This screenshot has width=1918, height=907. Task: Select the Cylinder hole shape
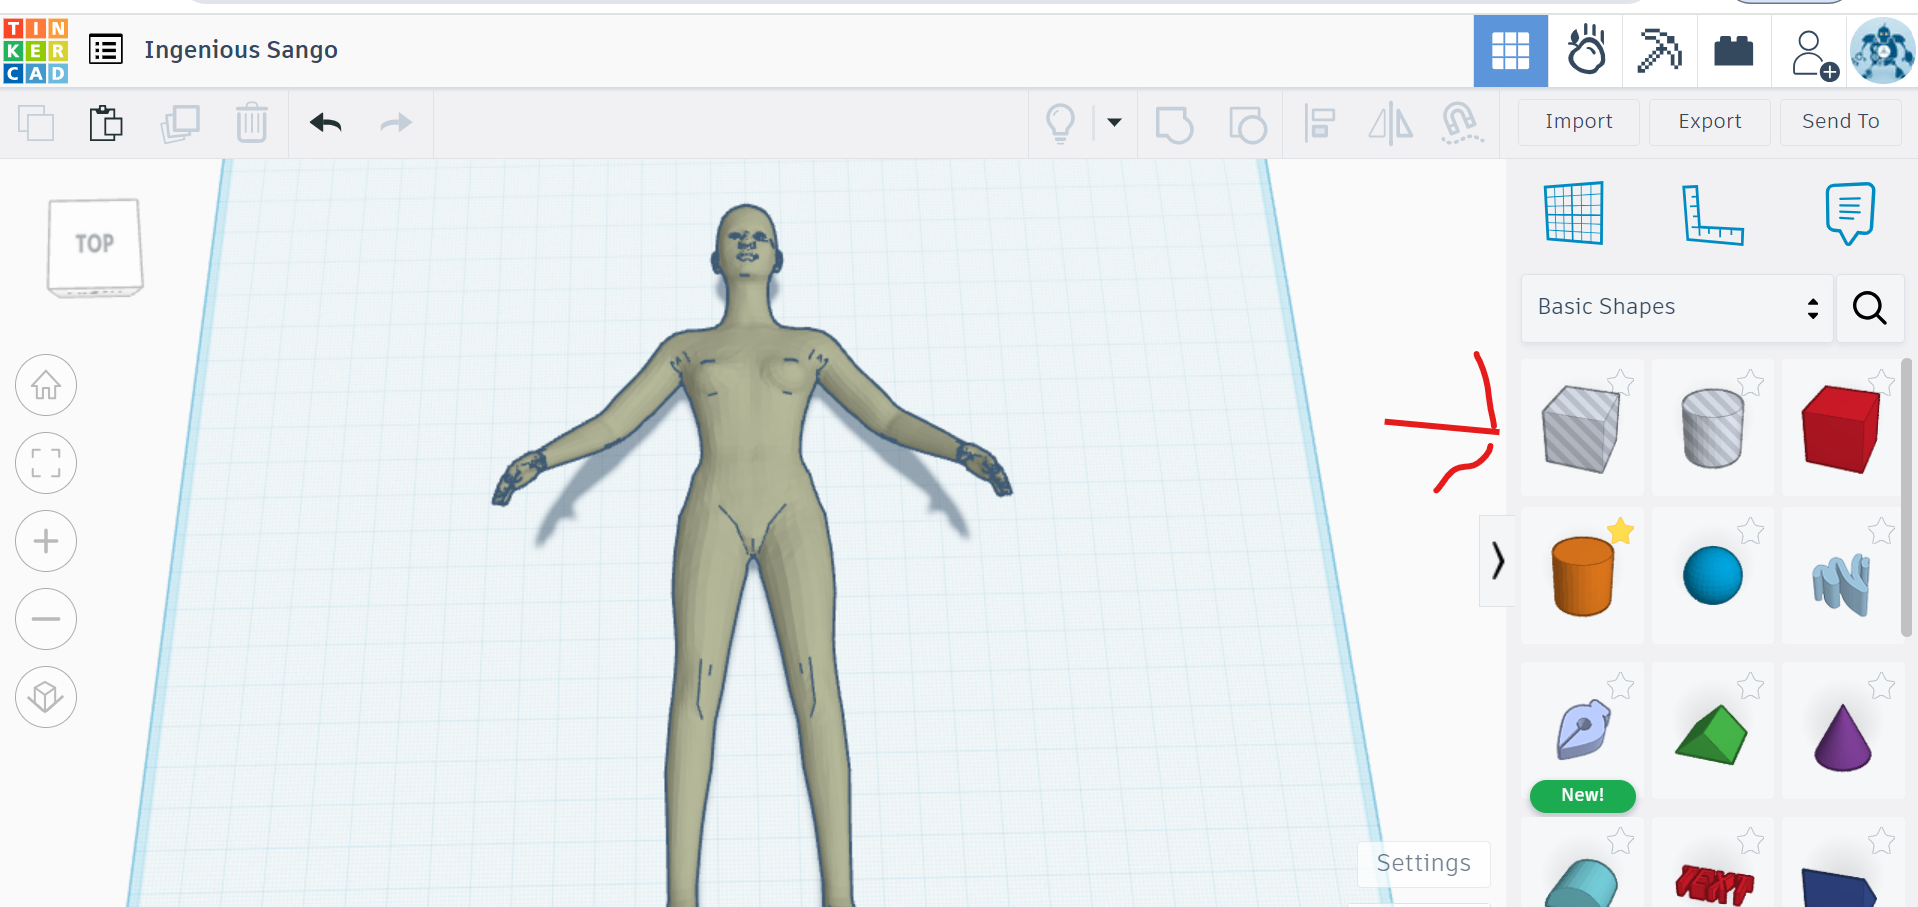click(1712, 429)
